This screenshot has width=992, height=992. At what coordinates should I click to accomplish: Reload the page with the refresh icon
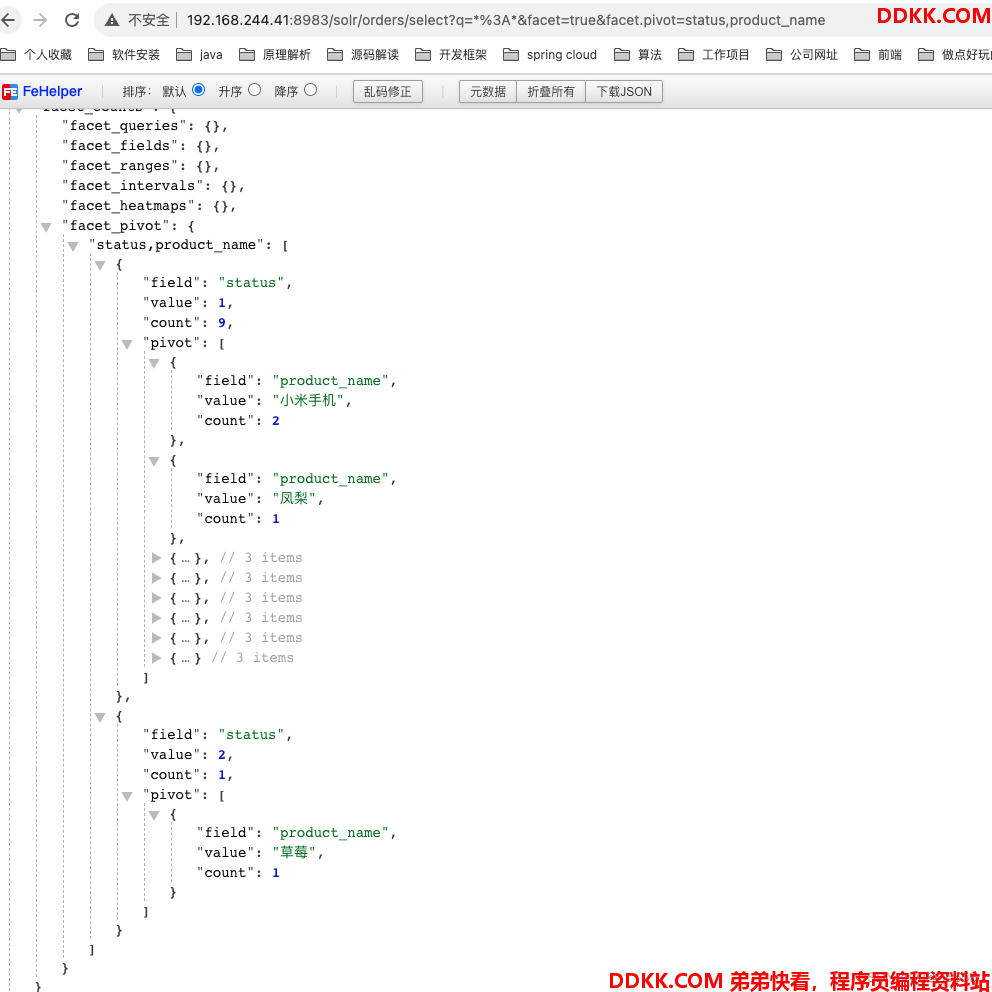(x=72, y=20)
